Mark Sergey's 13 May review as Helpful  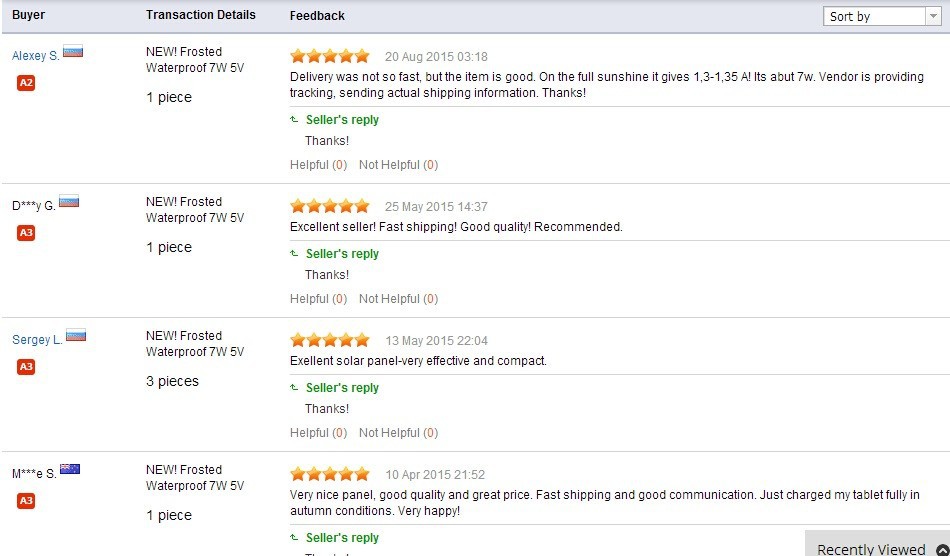(x=318, y=433)
